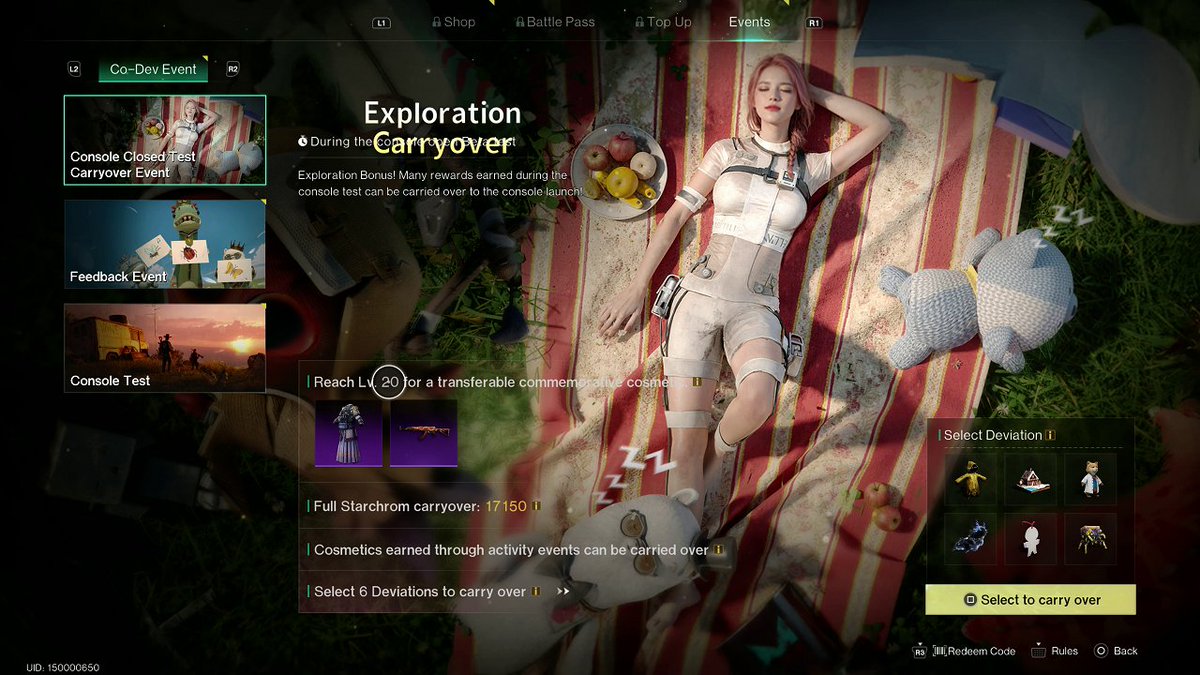The width and height of the screenshot is (1200, 675).
Task: Open Console Closed Test Carryover Event card
Action: [165, 140]
